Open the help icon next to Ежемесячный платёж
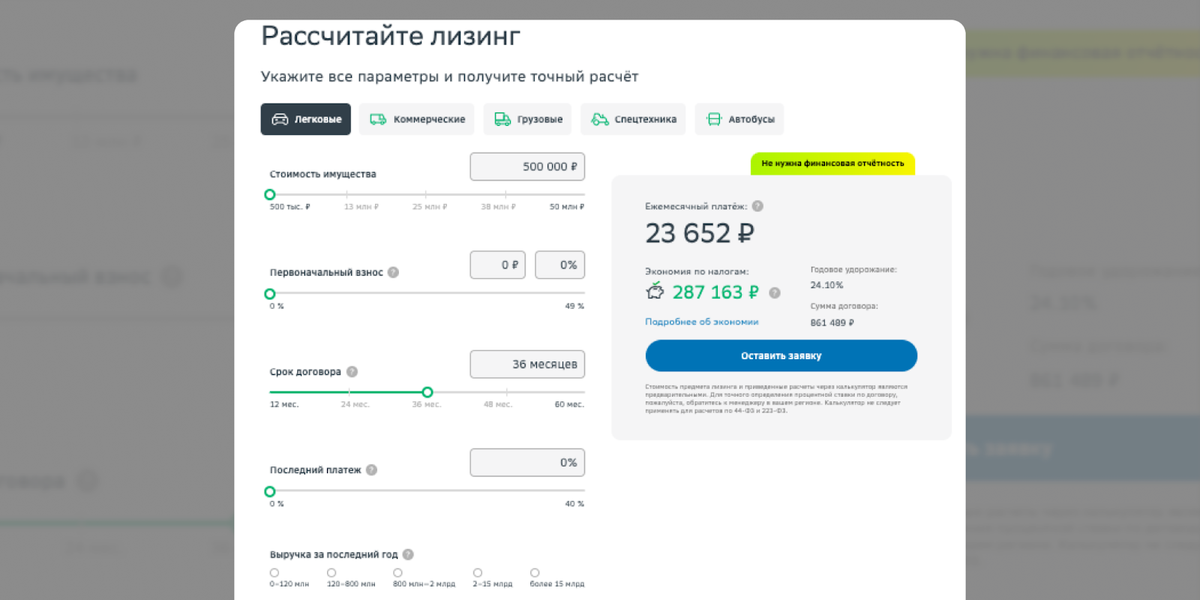This screenshot has width=1200, height=600. pos(758,206)
